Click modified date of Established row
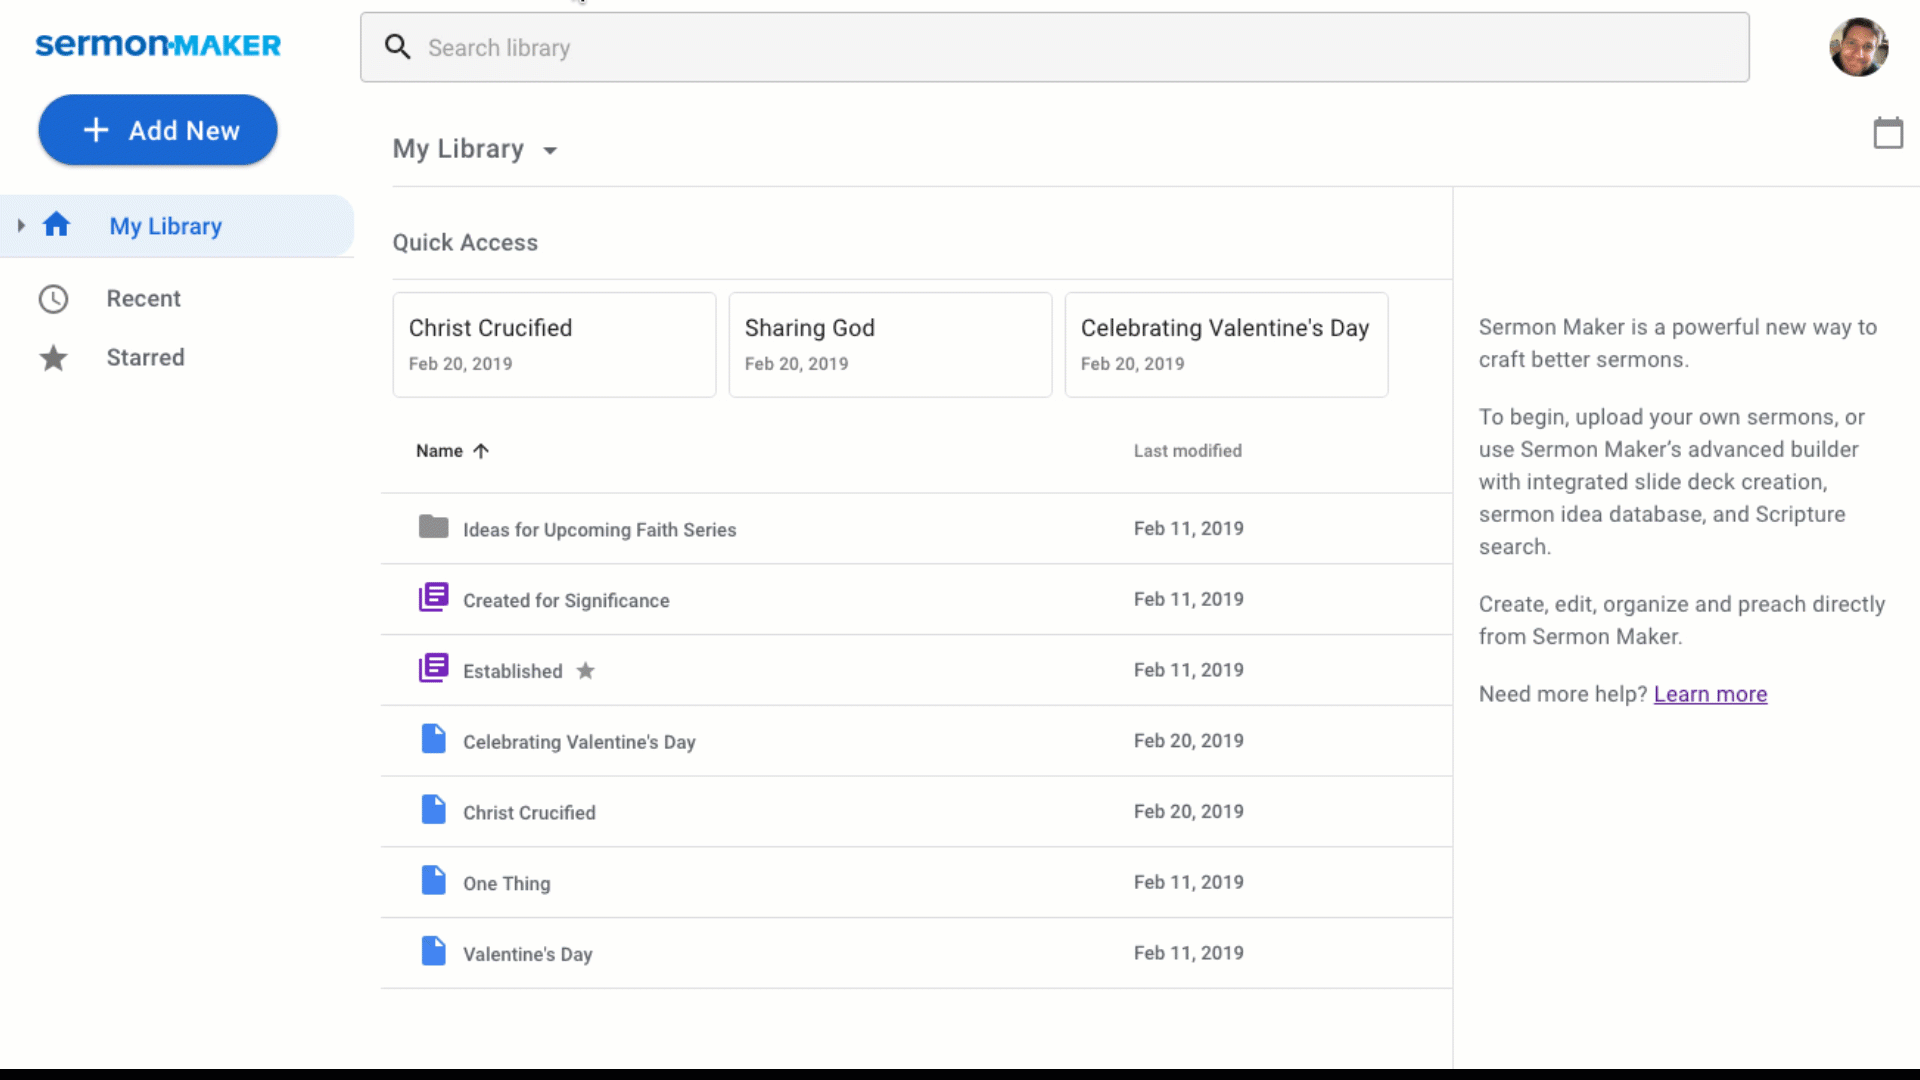The height and width of the screenshot is (1080, 1920). pos(1188,670)
